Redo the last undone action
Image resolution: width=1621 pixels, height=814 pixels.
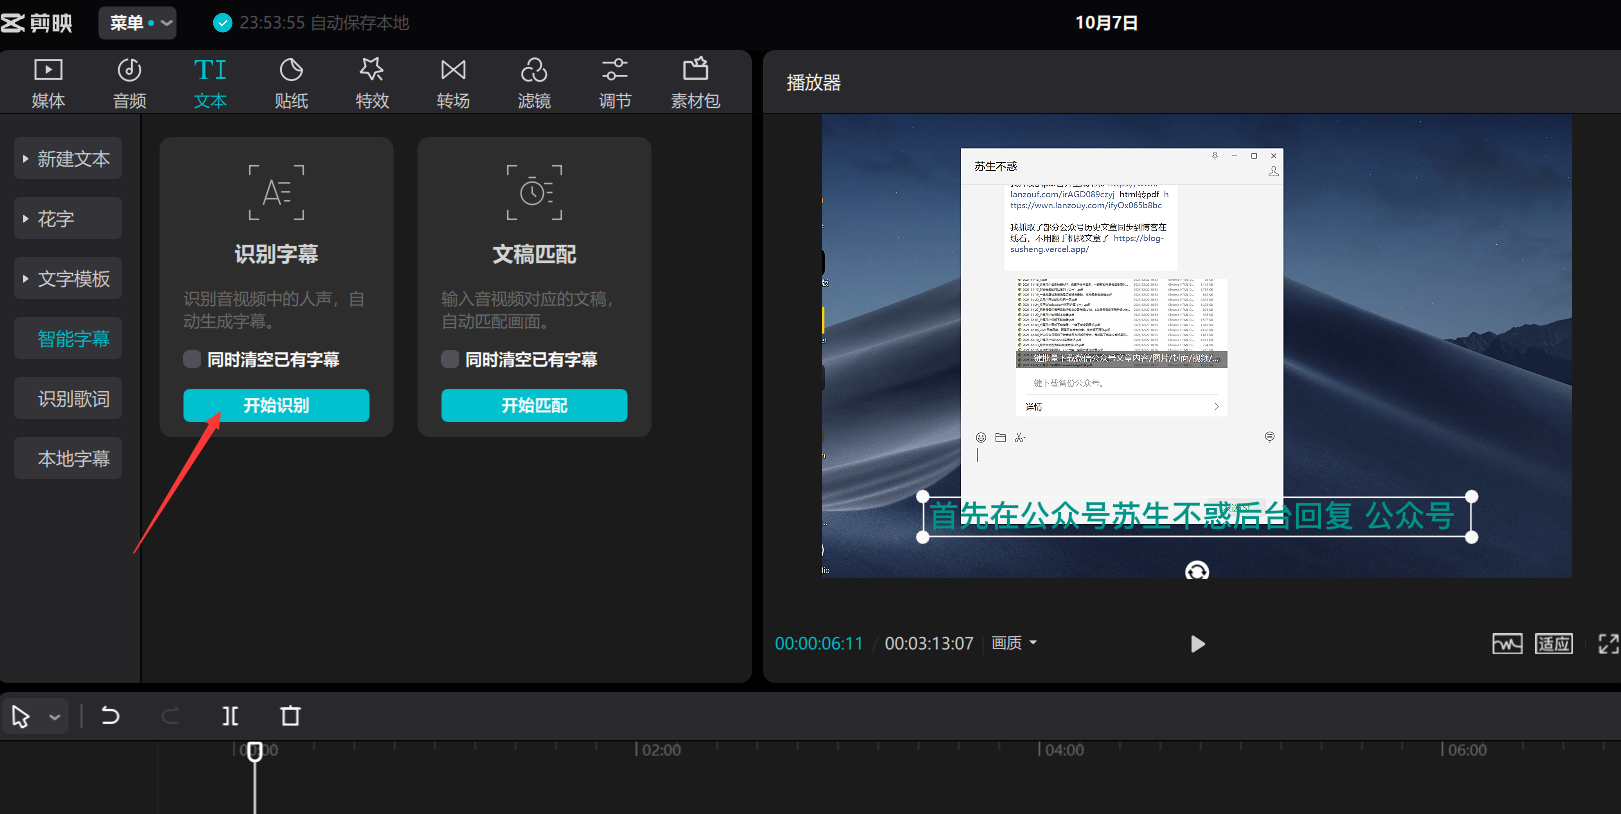[171, 716]
